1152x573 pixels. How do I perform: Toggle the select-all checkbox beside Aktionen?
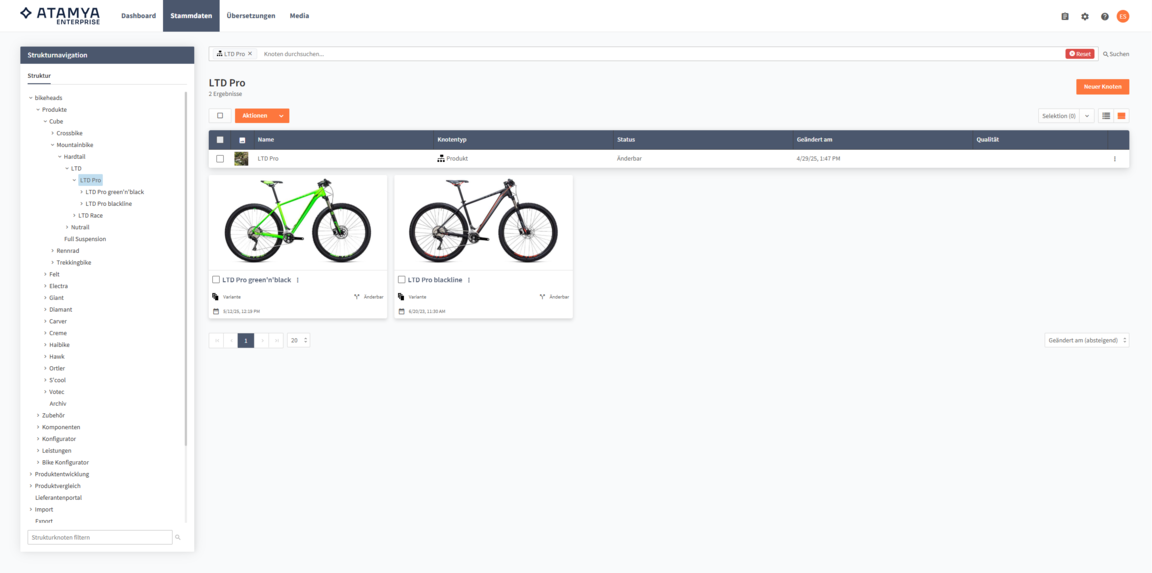220,115
